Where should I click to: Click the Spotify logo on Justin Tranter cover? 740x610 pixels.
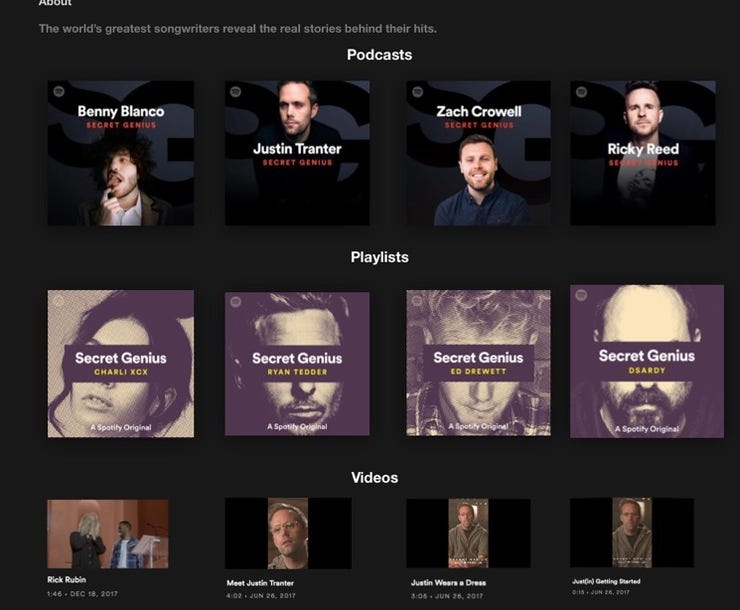235,92
